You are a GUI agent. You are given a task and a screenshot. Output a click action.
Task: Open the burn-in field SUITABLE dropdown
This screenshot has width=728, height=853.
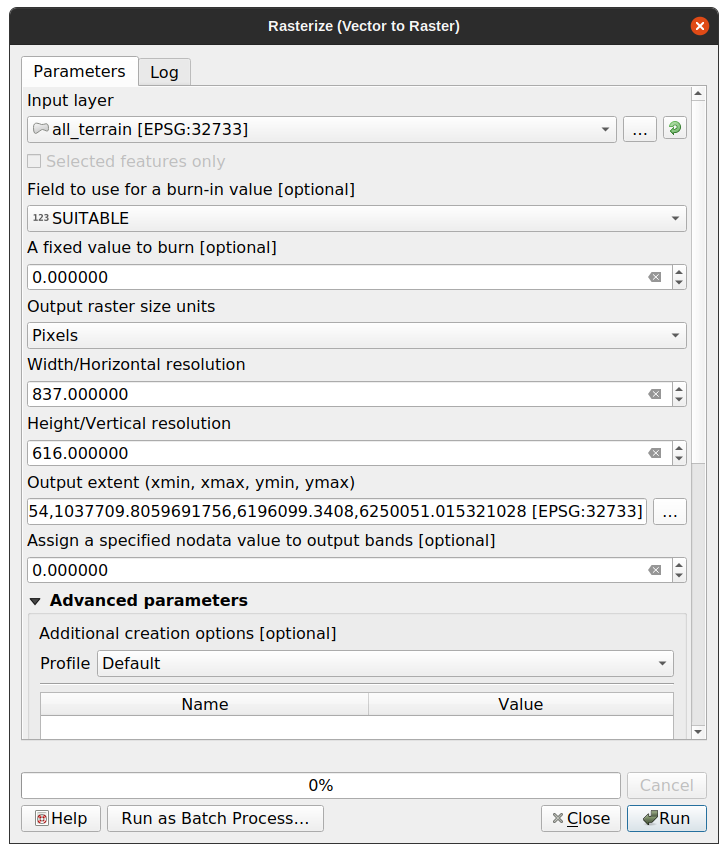pyautogui.click(x=356, y=219)
